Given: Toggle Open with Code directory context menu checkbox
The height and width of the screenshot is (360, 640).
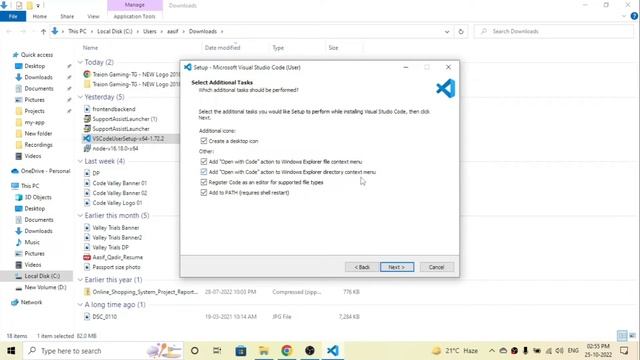Looking at the screenshot, I should tap(204, 172).
